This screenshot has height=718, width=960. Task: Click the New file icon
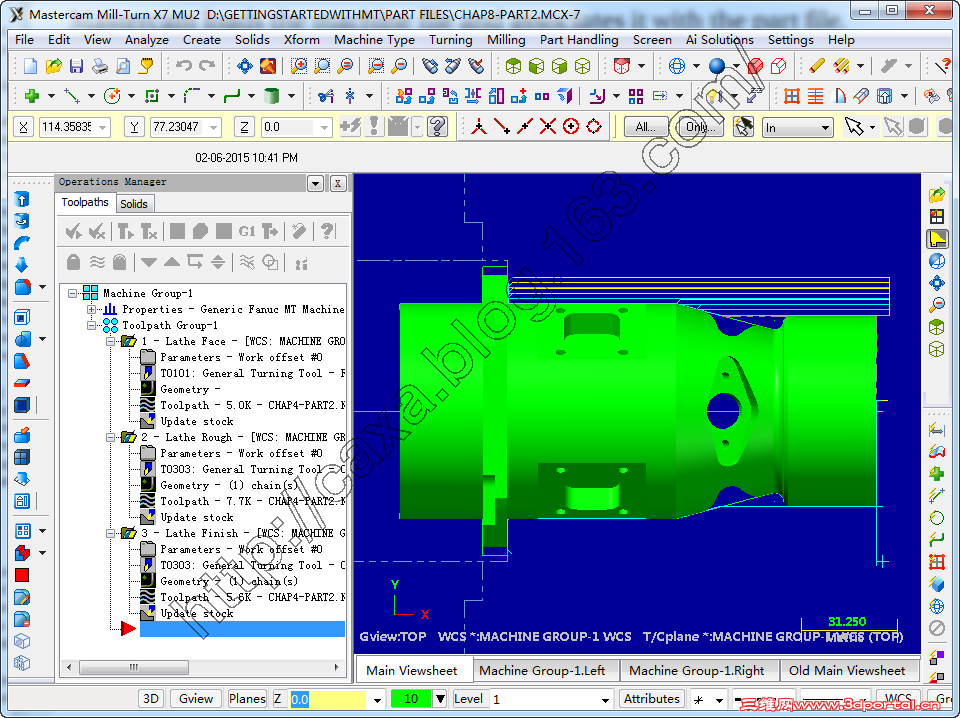30,65
